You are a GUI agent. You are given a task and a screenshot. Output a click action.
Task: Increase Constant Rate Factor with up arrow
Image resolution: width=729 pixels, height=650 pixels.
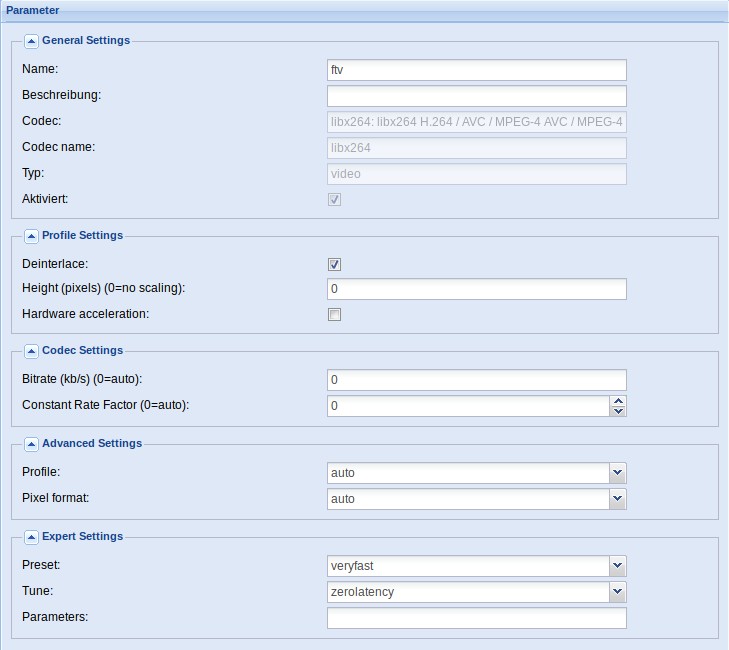click(618, 401)
